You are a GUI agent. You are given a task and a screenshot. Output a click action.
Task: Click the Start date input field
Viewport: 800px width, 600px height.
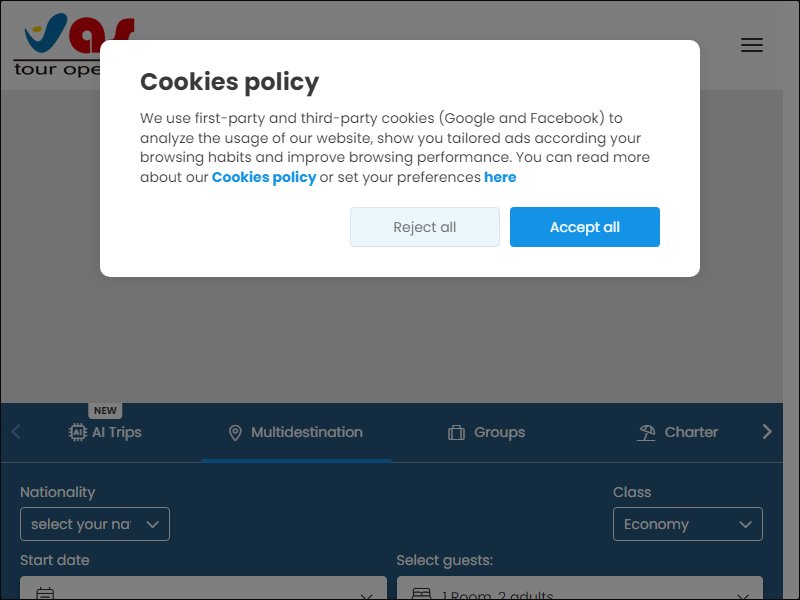[x=204, y=588]
